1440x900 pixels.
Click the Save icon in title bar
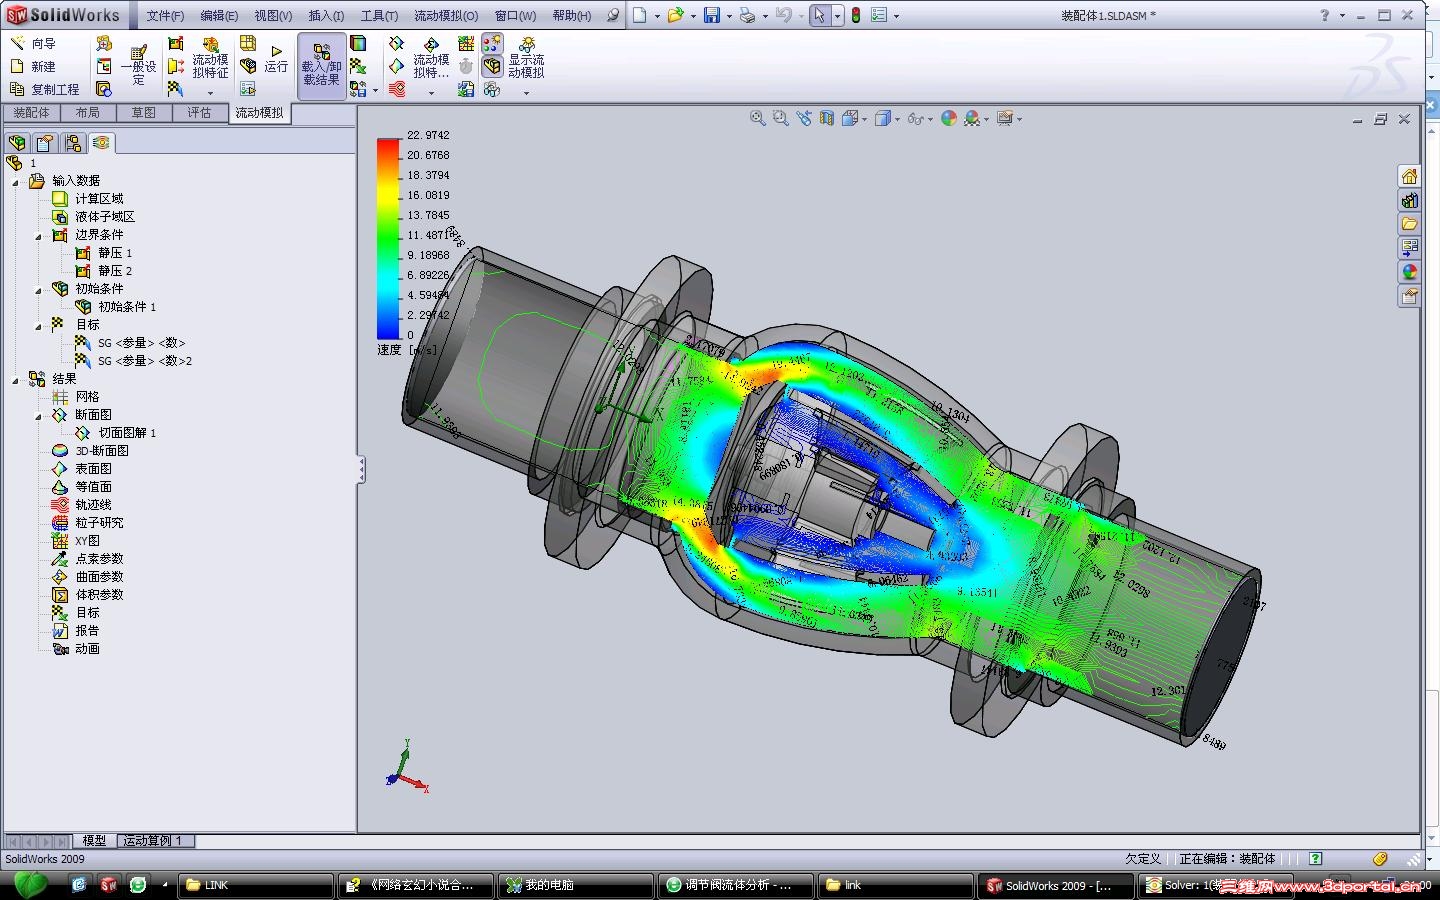[x=712, y=15]
